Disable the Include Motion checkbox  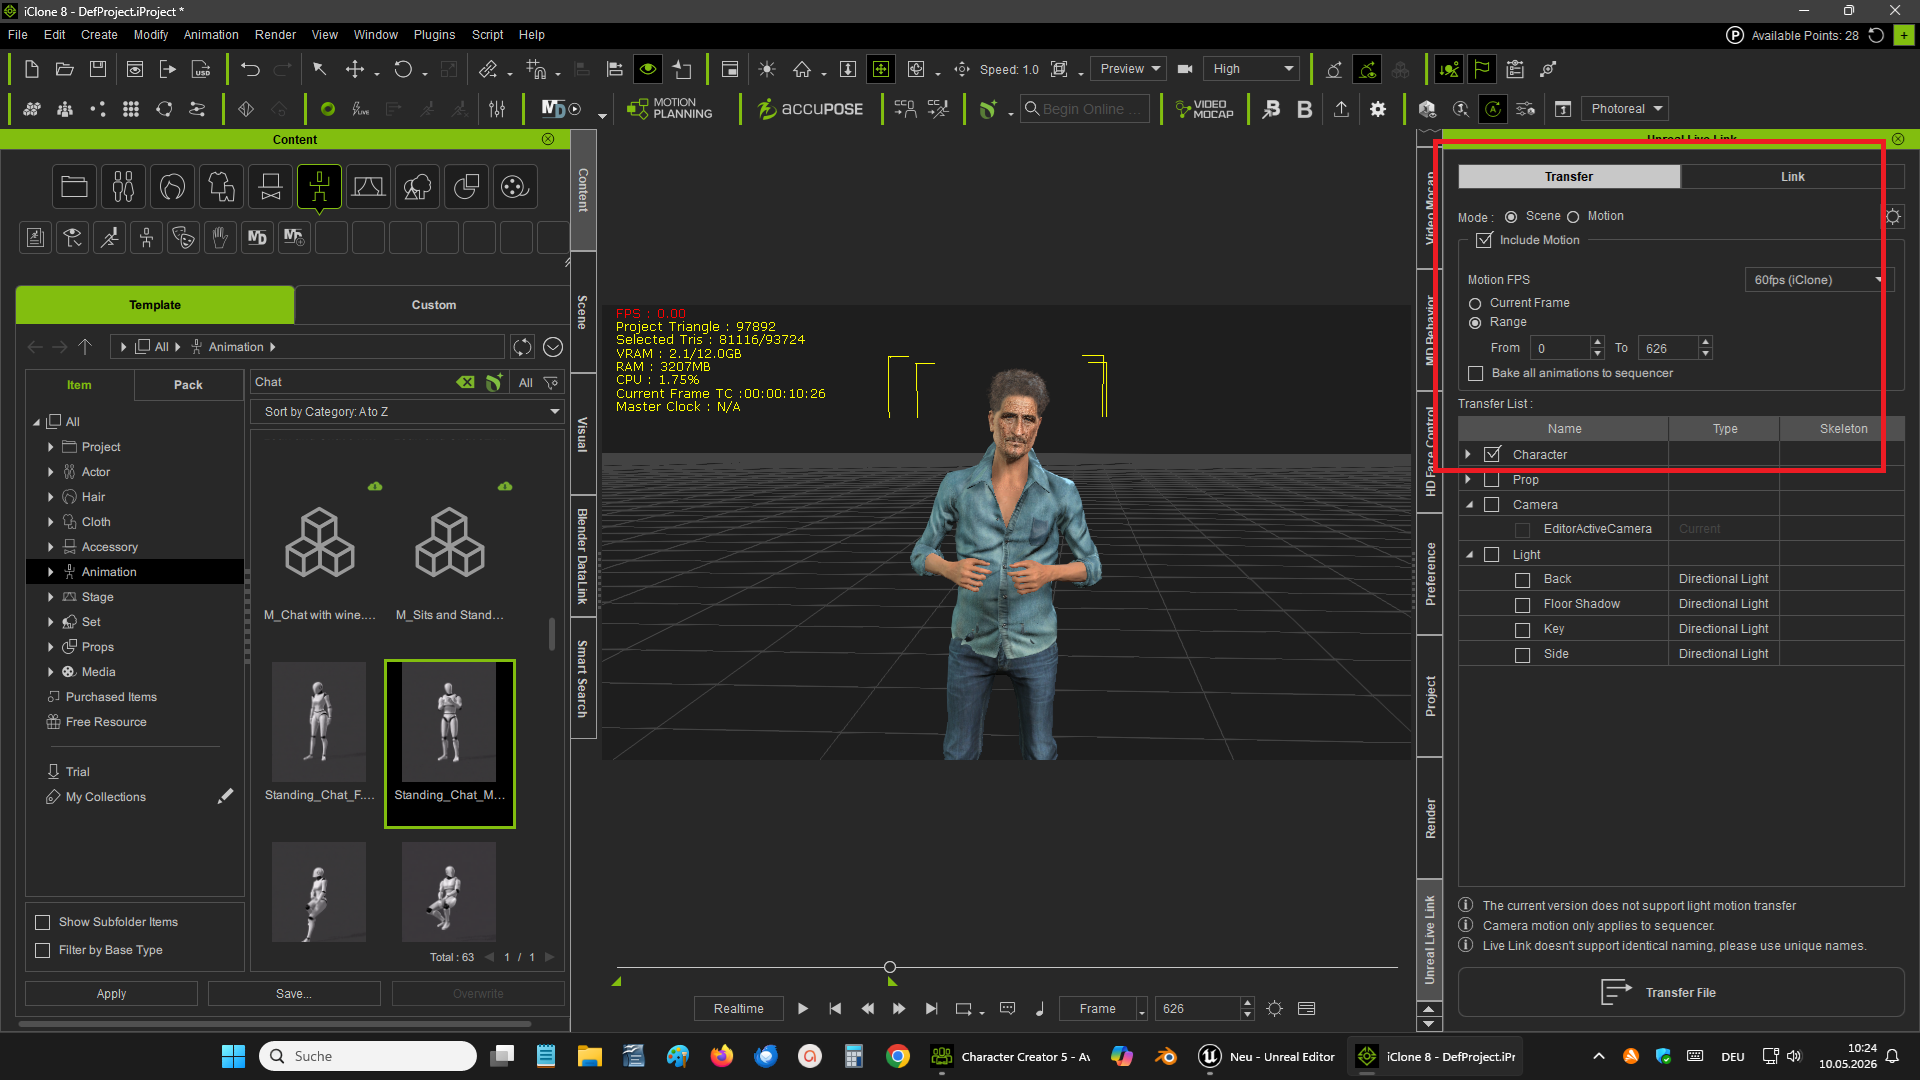coord(1484,240)
